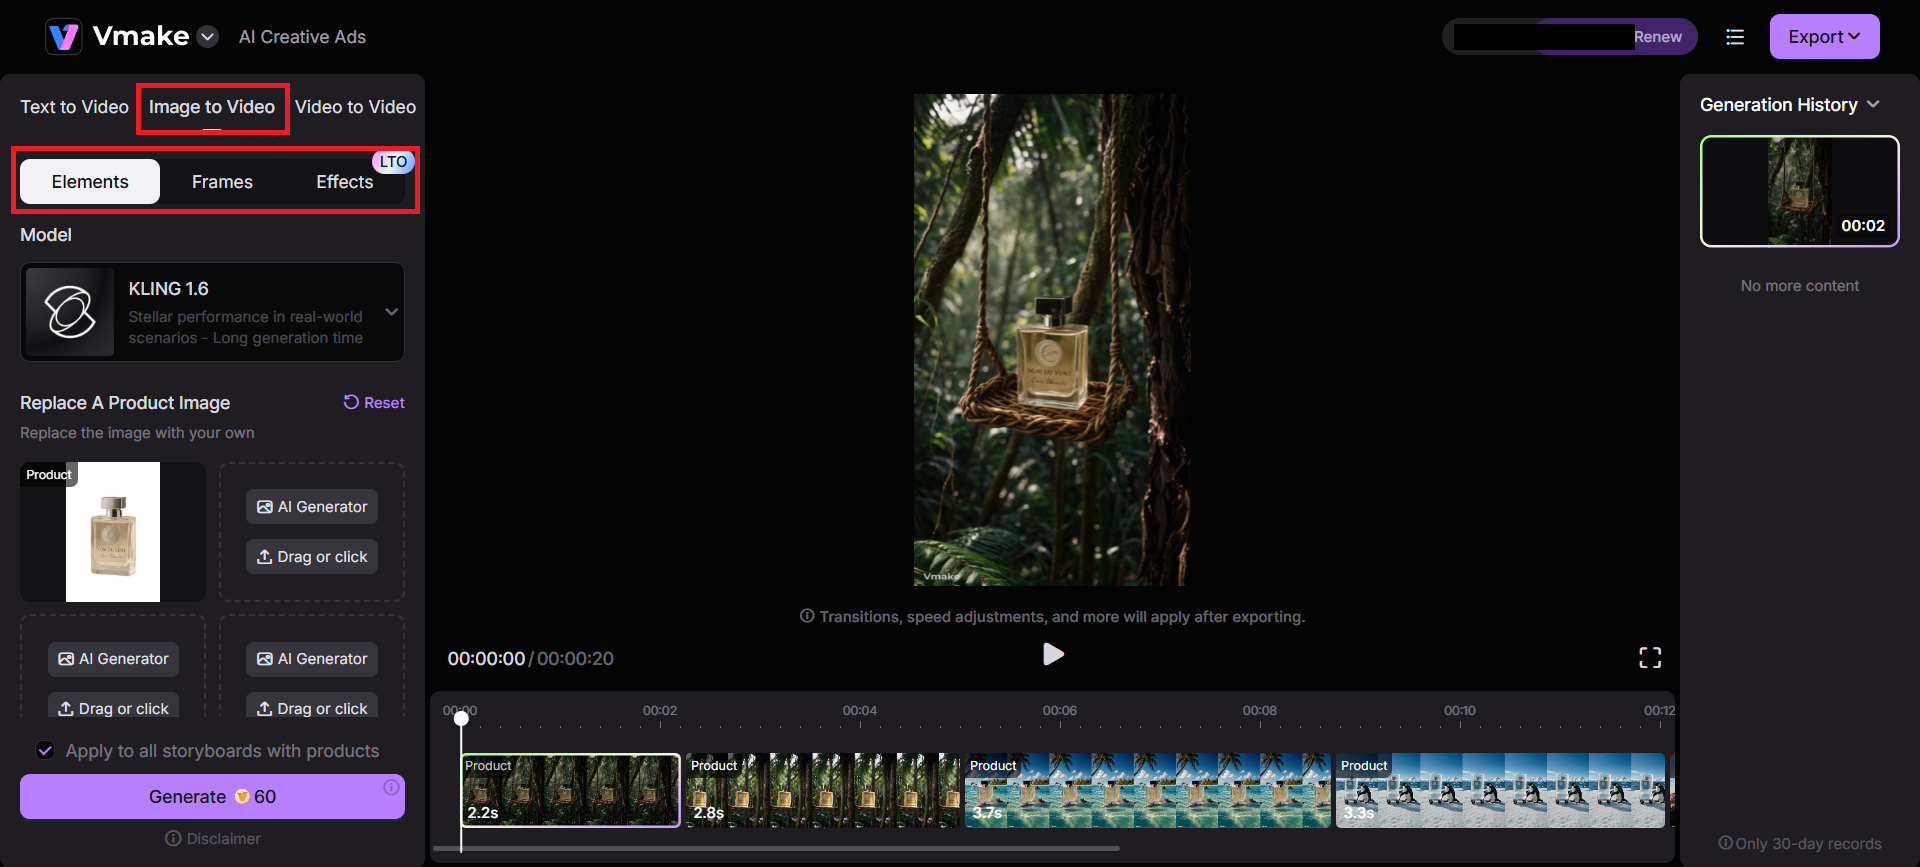Select the 3.7s Product clip in timeline

[1146, 790]
